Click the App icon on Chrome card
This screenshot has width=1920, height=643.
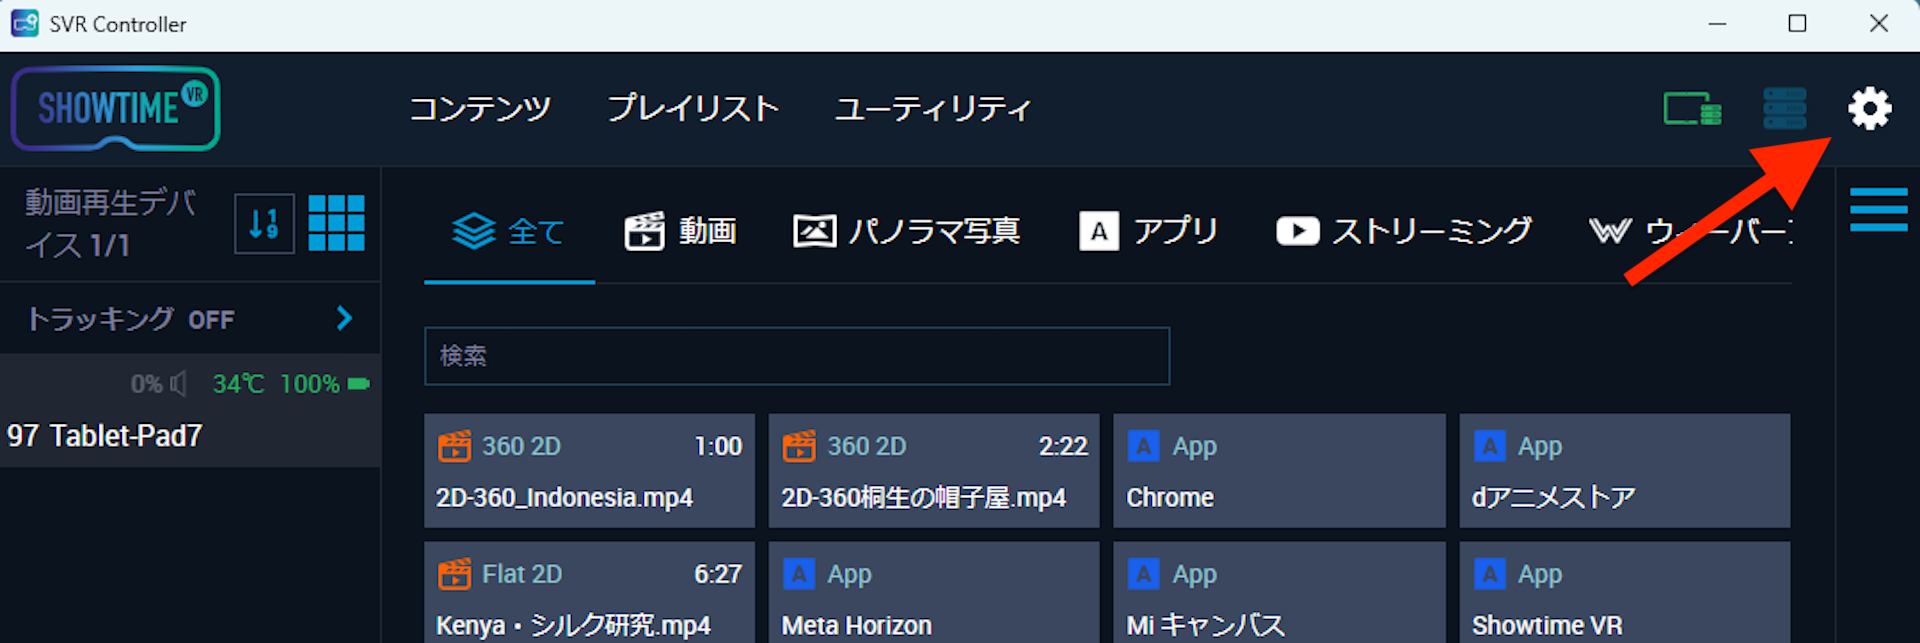click(1143, 446)
